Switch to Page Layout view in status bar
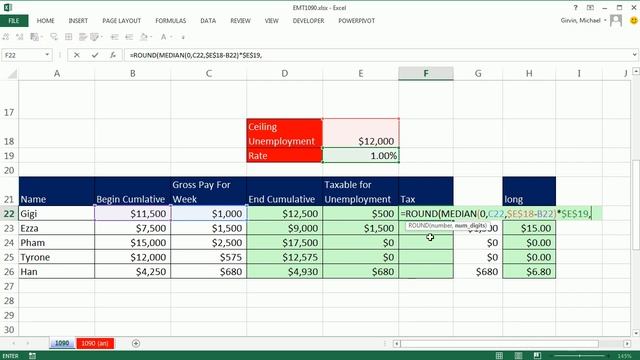640x360 pixels. click(x=518, y=356)
